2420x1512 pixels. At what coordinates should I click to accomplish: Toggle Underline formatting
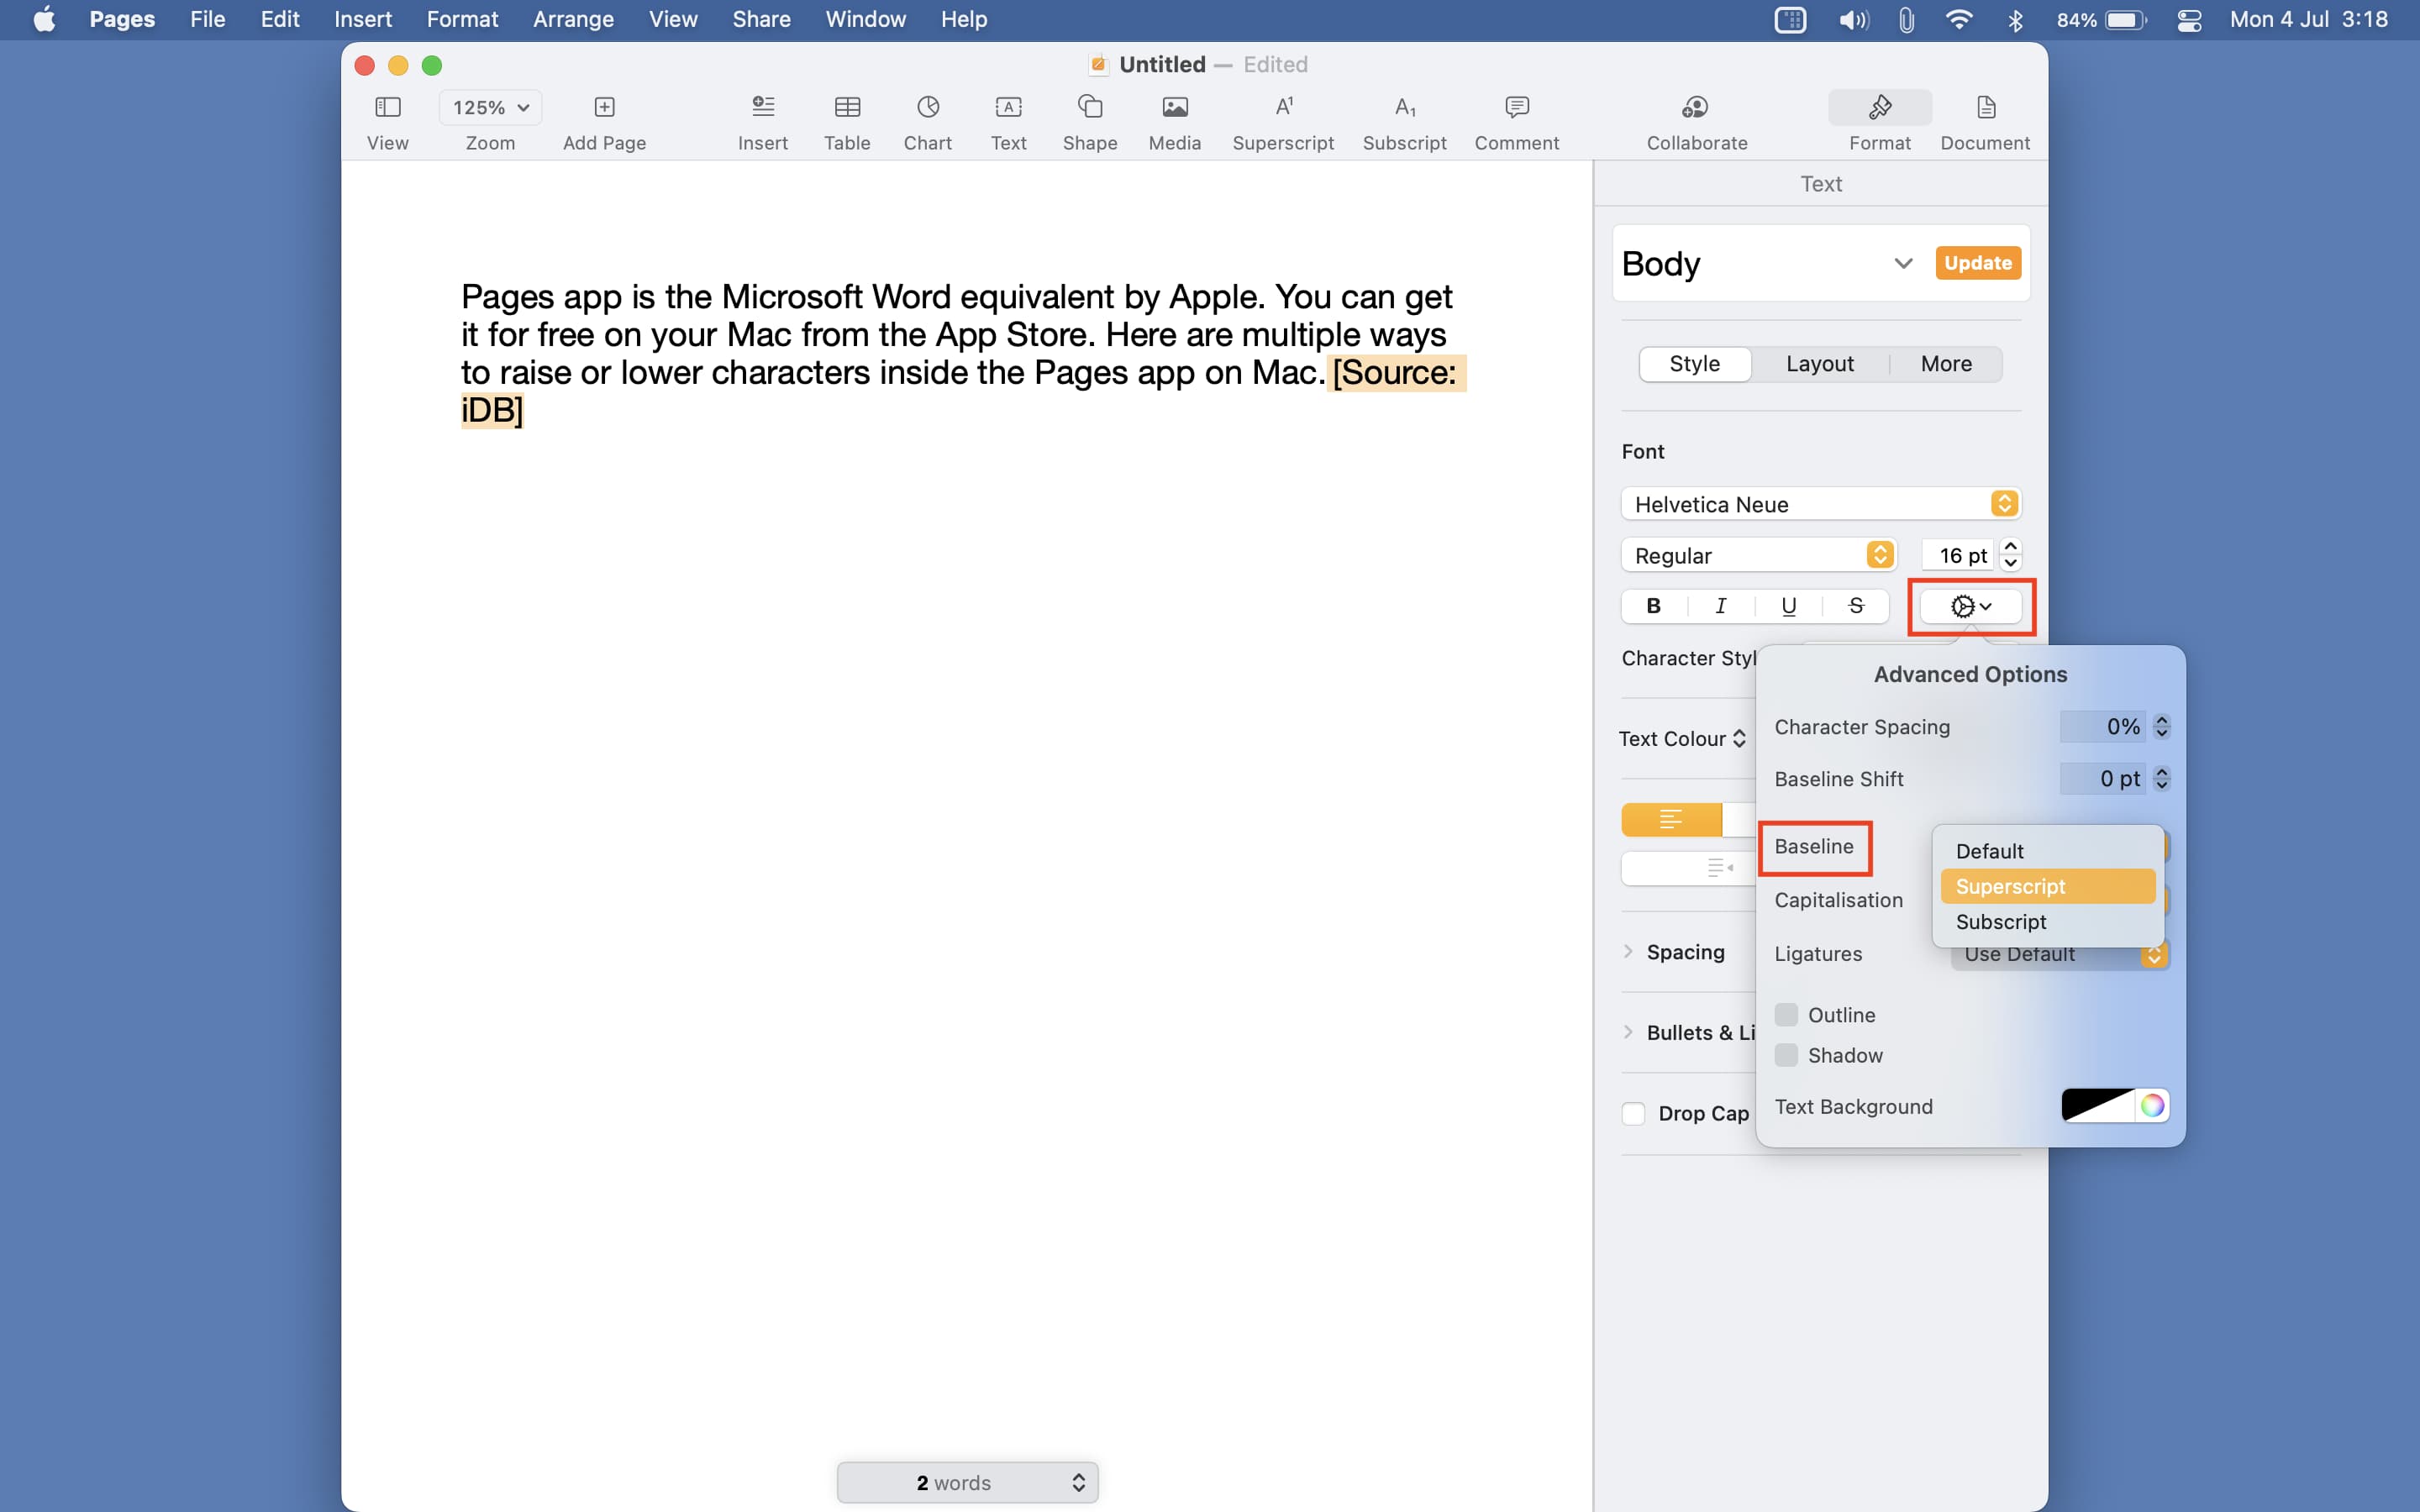coord(1788,606)
